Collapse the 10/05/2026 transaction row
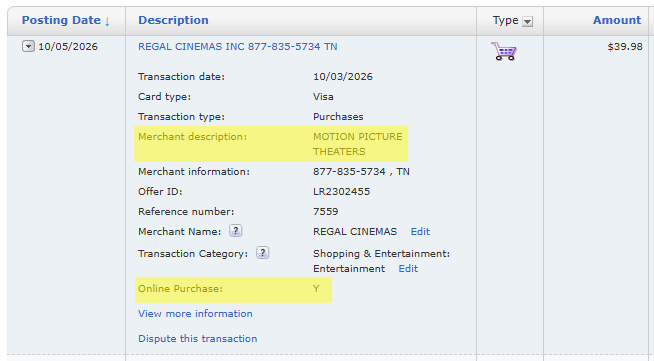The height and width of the screenshot is (361, 654). pos(28,46)
